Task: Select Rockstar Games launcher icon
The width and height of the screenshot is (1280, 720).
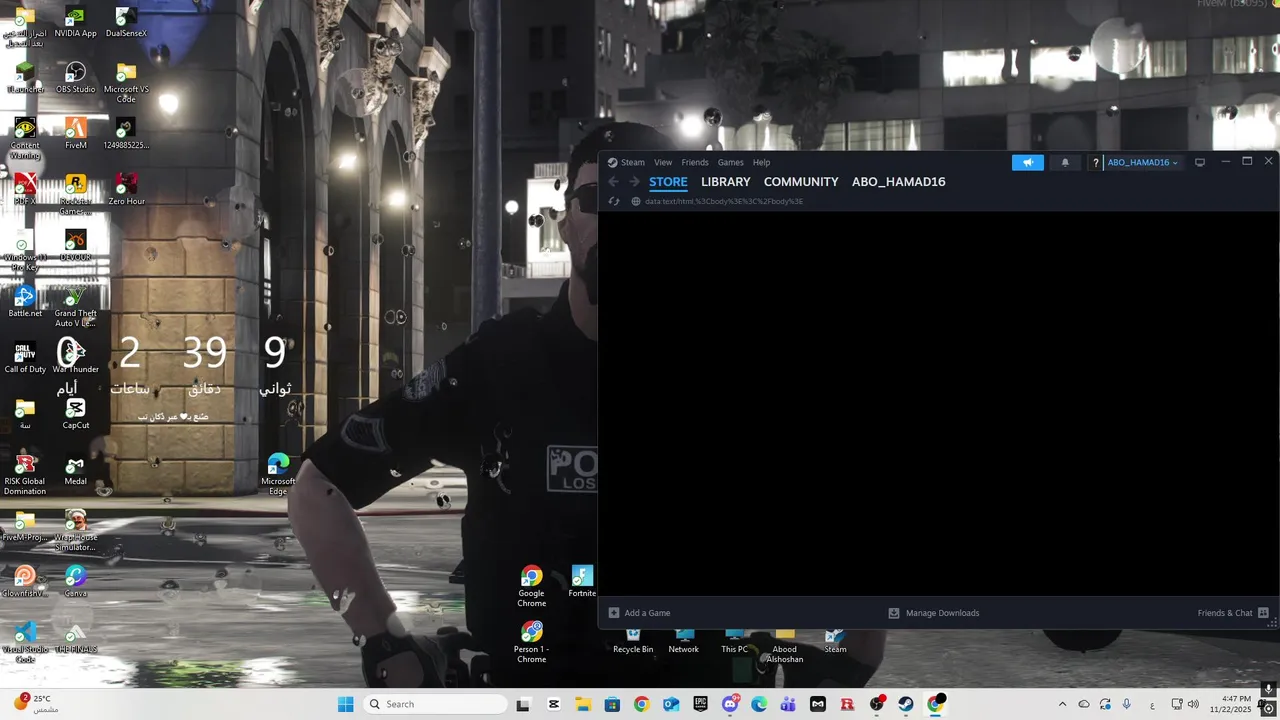Action: click(75, 195)
